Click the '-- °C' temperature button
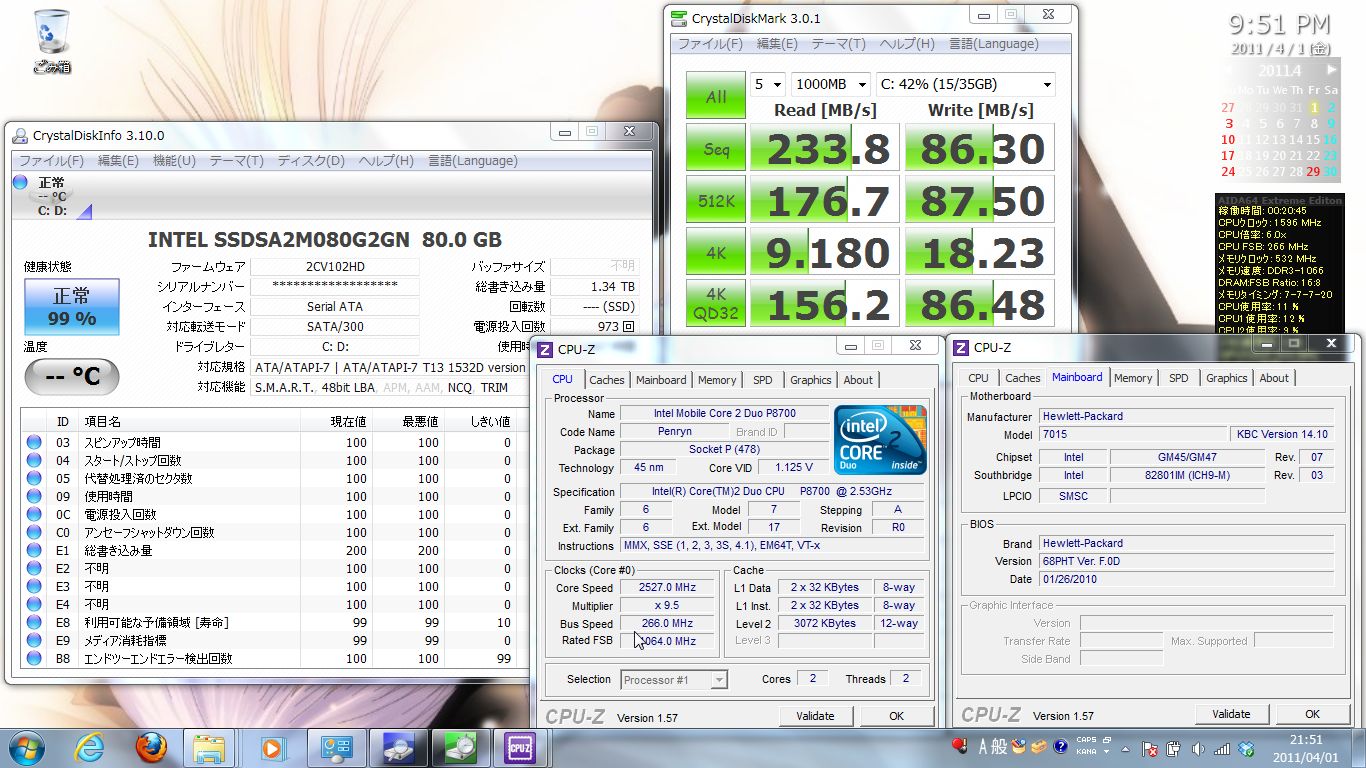Viewport: 1366px width, 768px height. click(71, 377)
